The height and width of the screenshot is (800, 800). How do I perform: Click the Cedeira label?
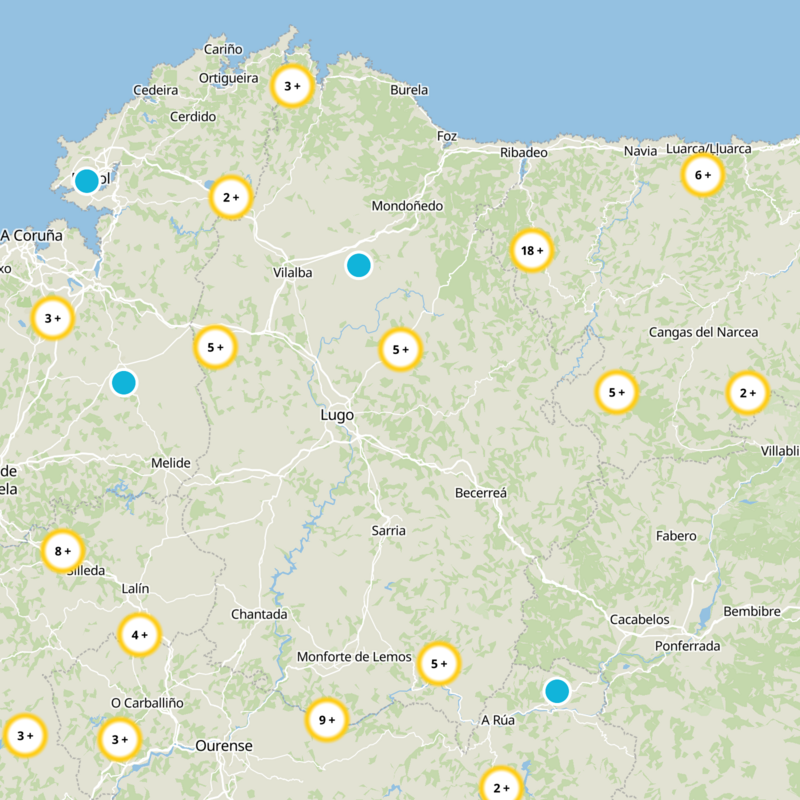[156, 90]
